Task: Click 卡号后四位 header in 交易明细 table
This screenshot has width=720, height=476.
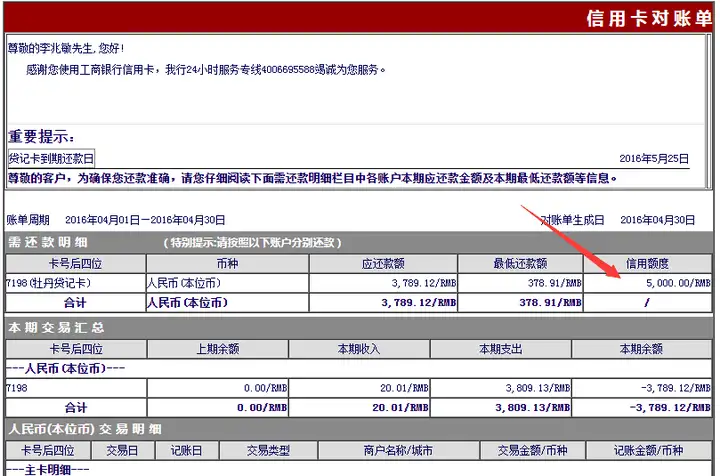Action: click(48, 451)
